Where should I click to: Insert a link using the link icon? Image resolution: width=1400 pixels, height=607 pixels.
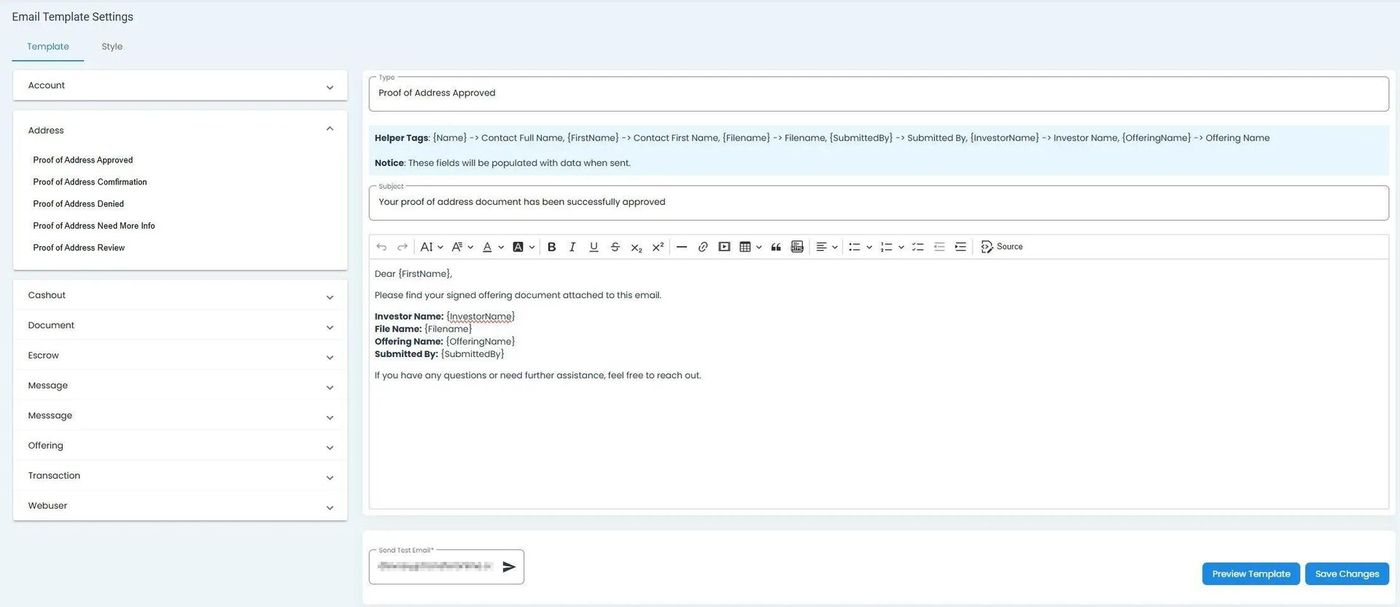point(703,247)
